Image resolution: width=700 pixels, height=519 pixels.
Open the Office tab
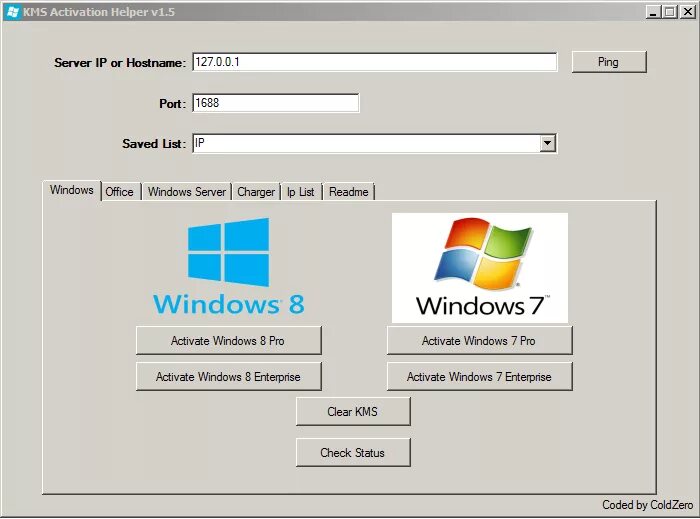tap(119, 192)
